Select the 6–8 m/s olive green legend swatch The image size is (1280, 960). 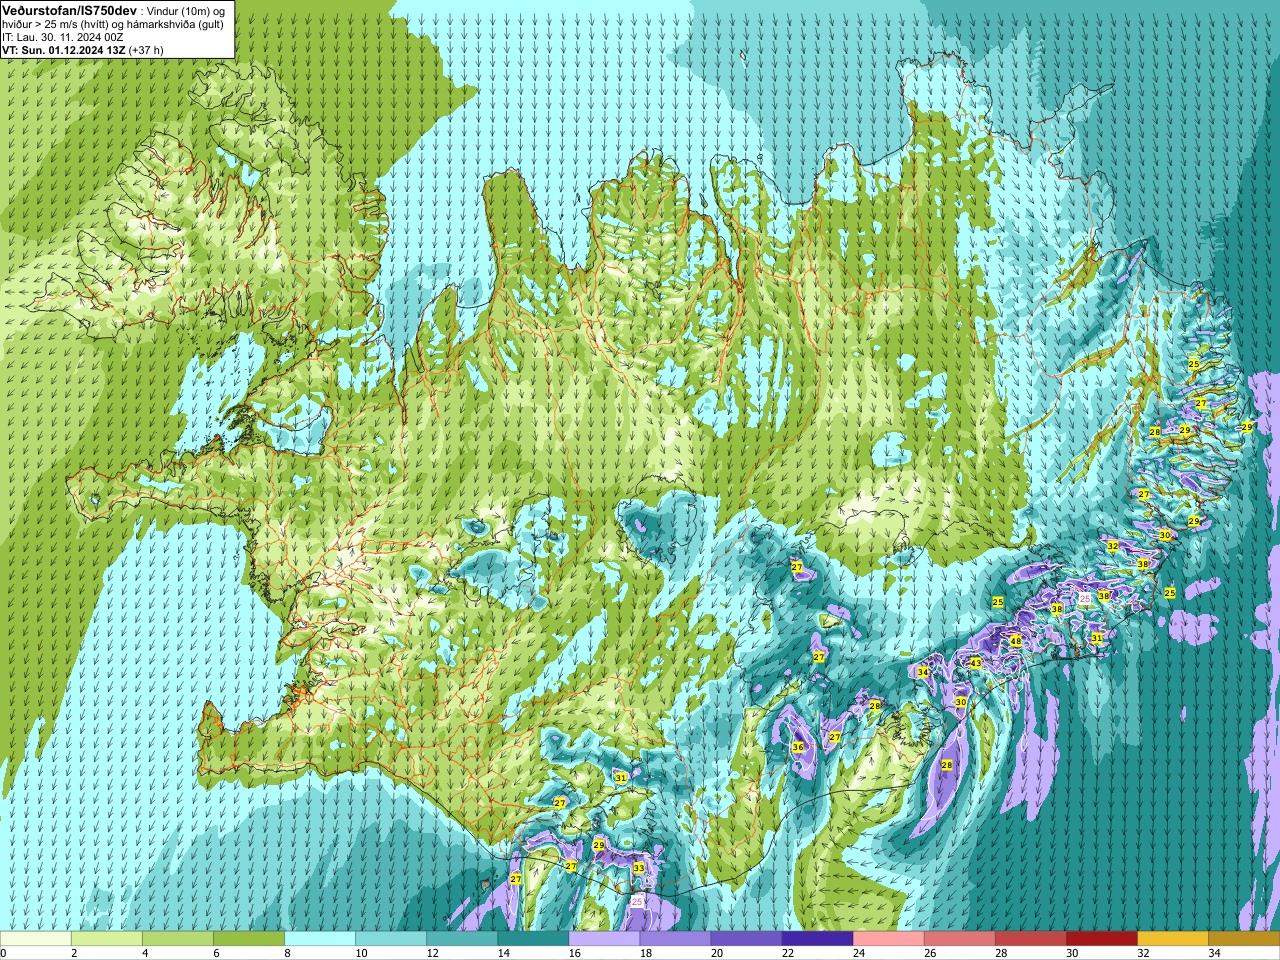249,939
